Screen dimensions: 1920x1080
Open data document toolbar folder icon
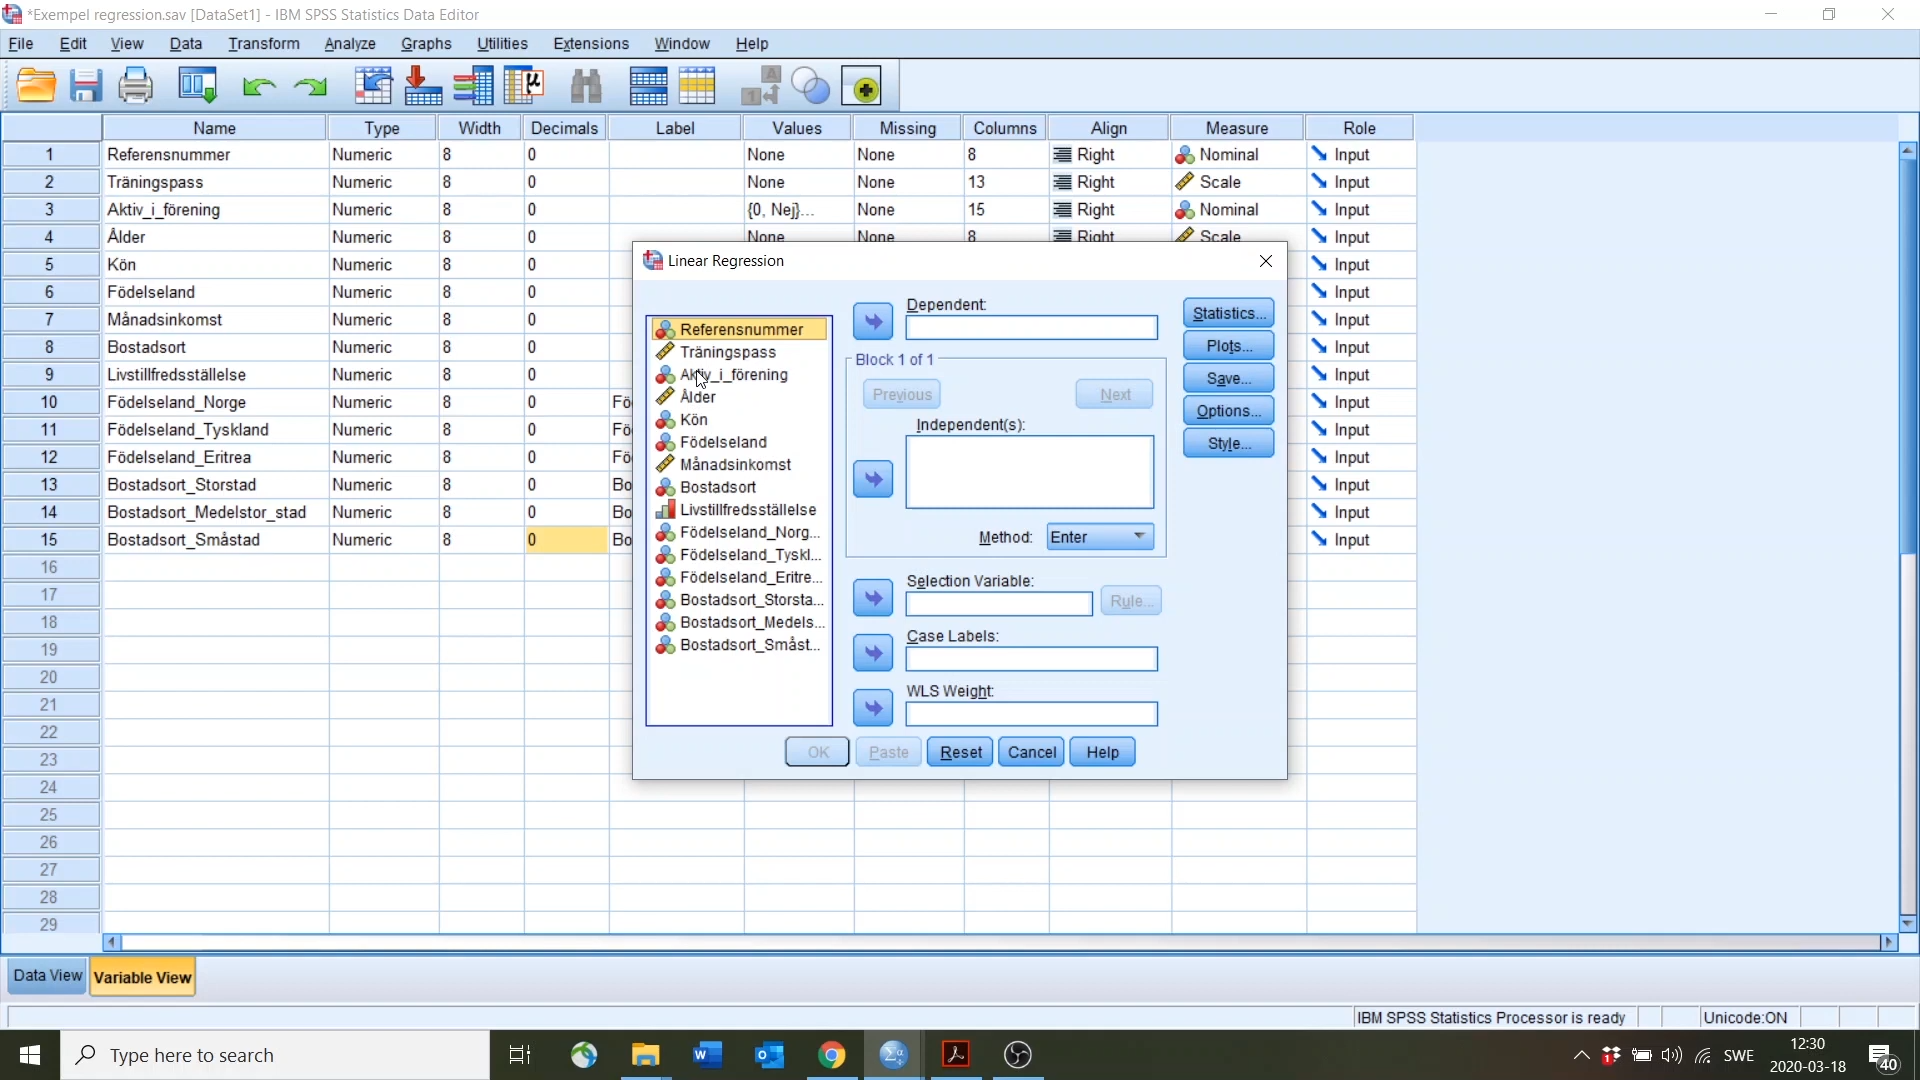(x=37, y=87)
